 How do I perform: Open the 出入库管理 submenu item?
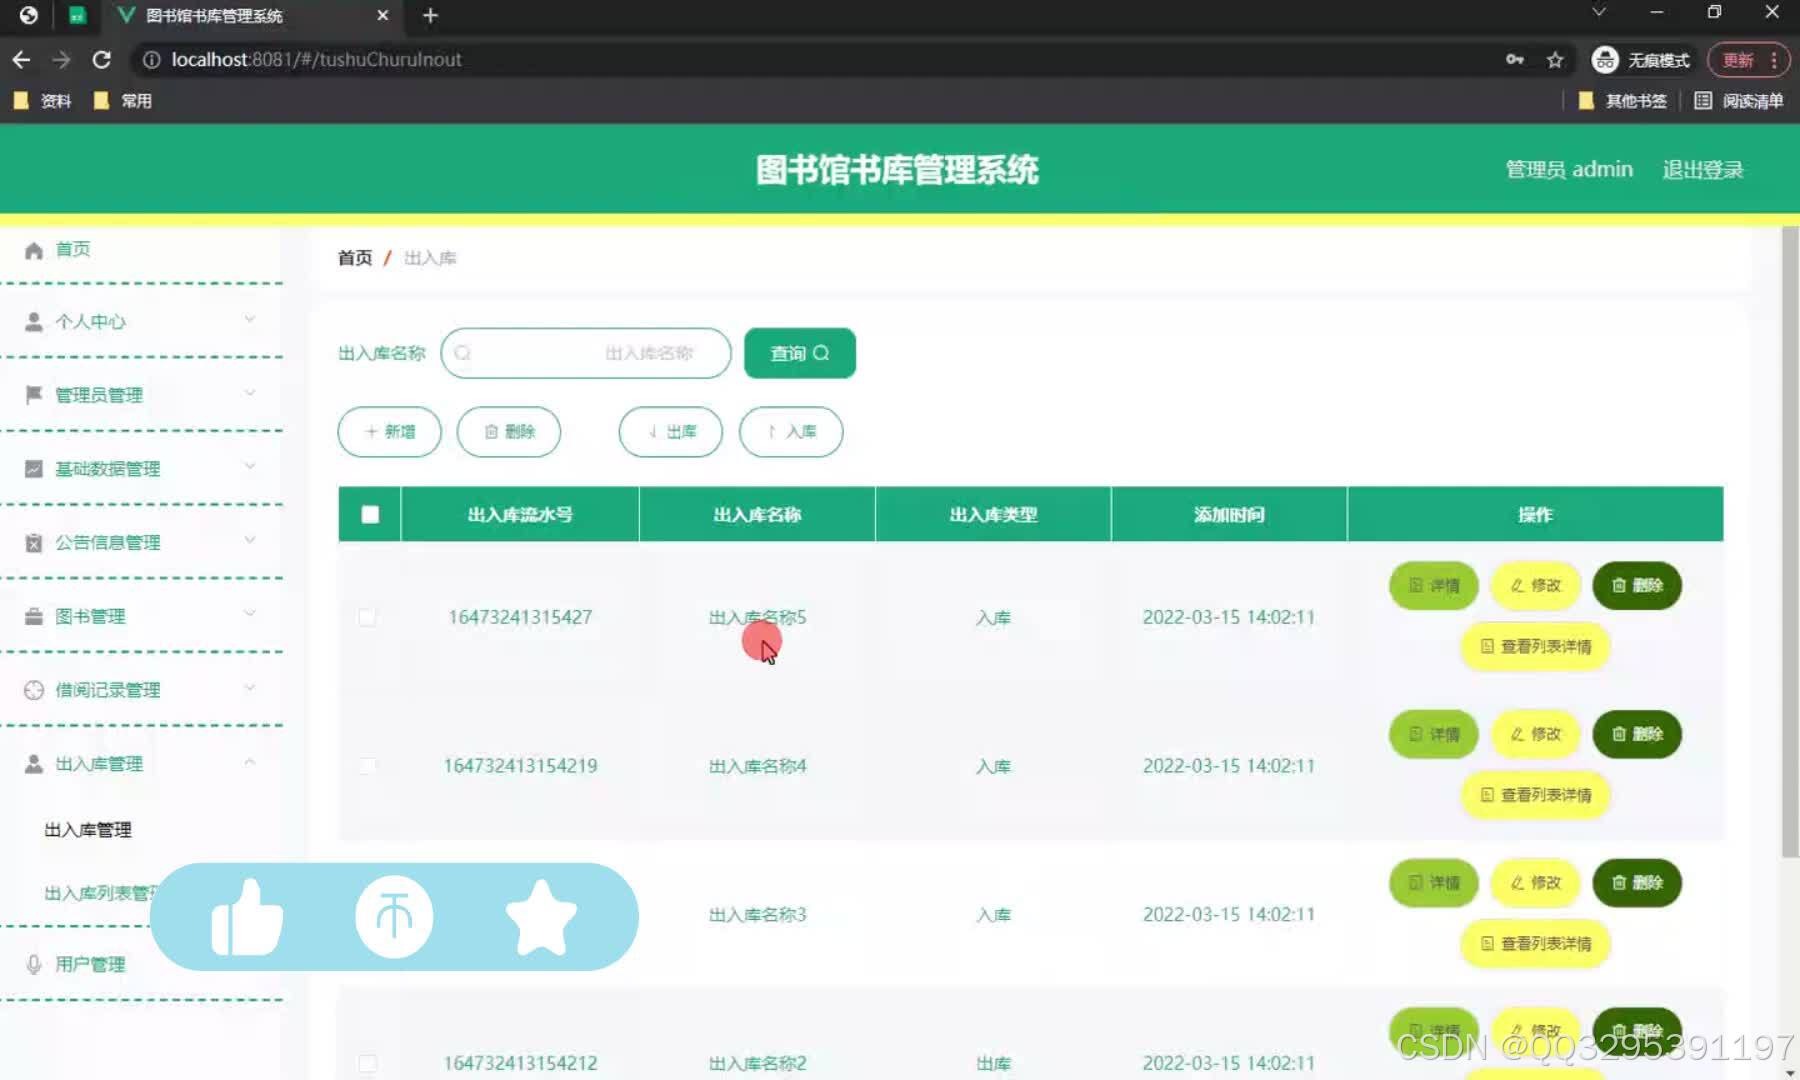(x=88, y=830)
